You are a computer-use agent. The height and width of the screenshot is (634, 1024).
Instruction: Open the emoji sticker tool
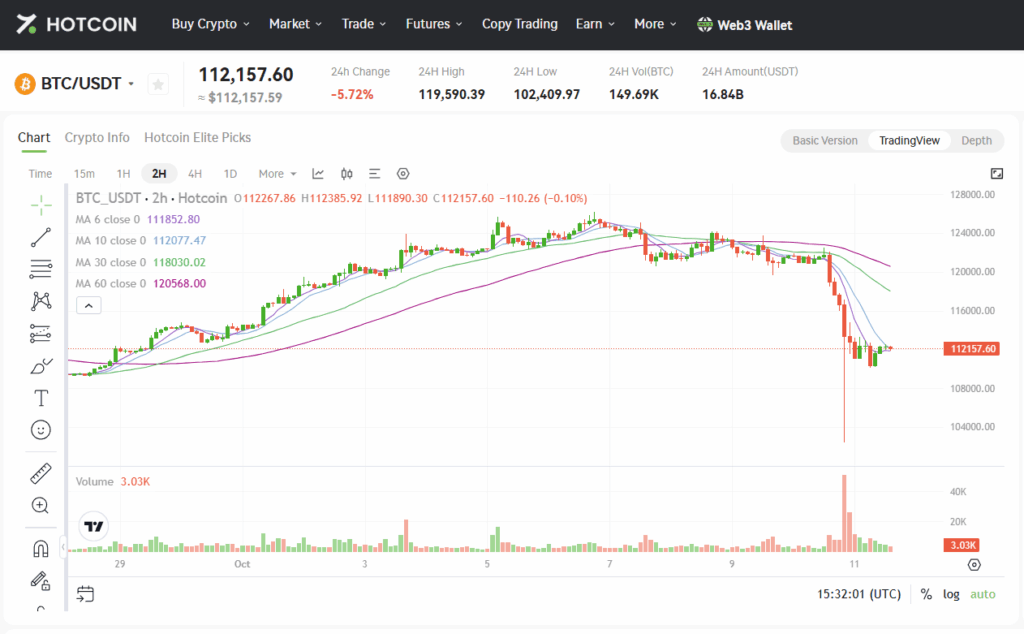pos(40,429)
